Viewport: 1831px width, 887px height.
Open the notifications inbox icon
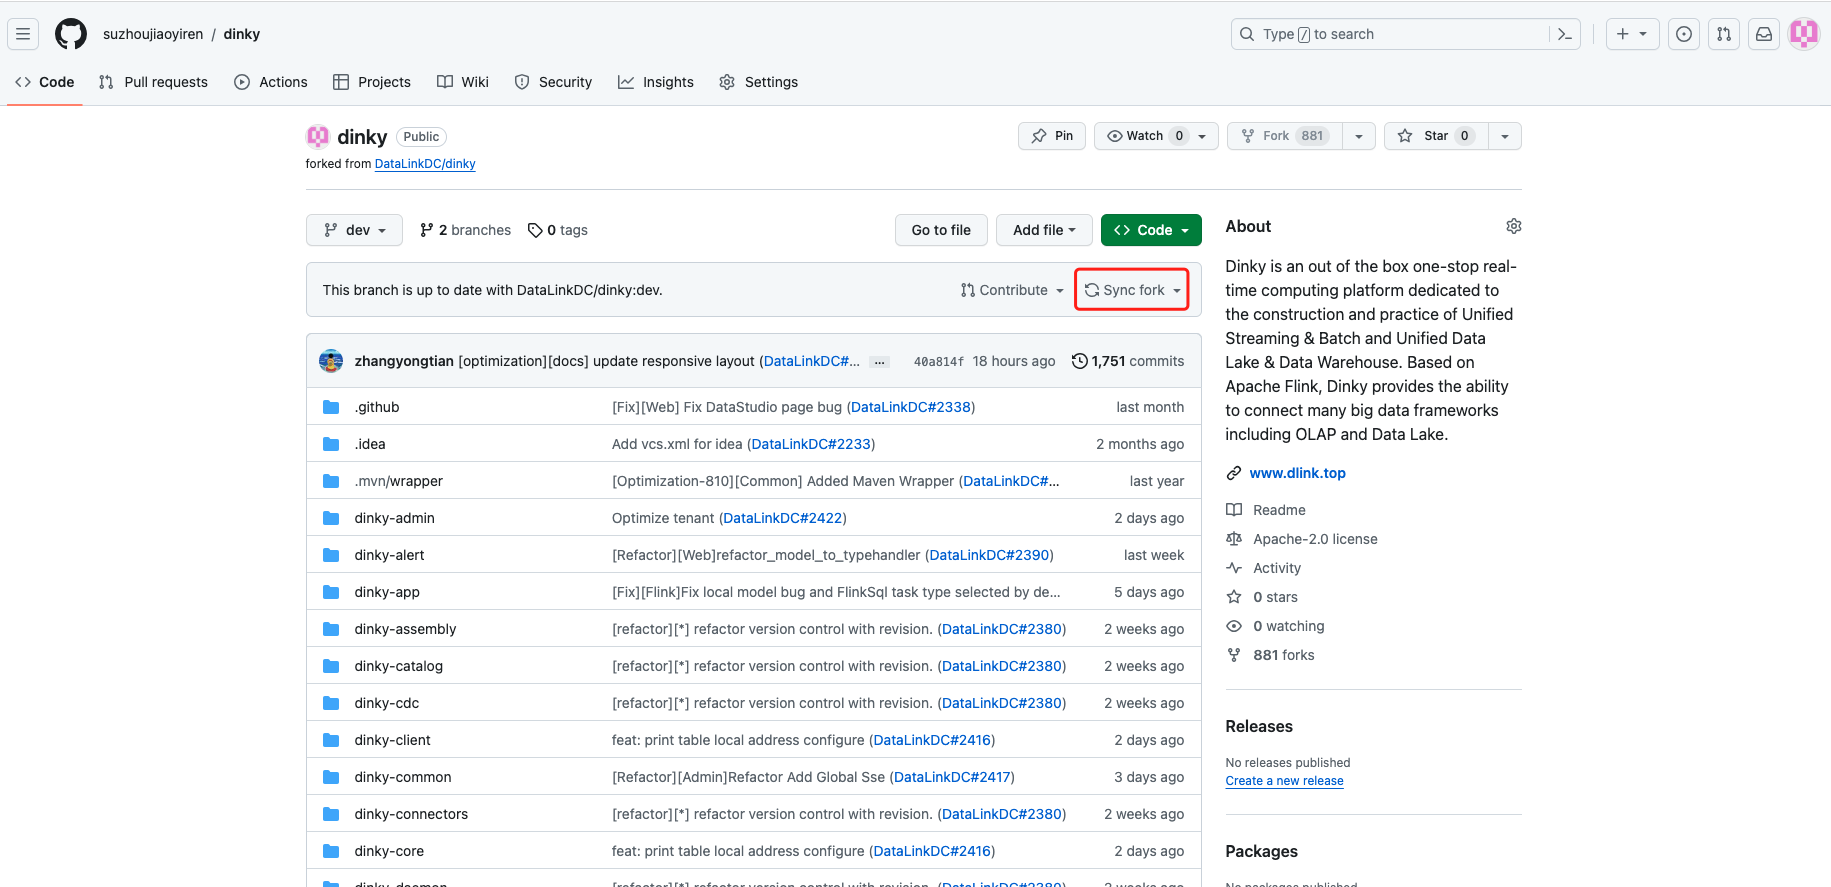tap(1764, 34)
